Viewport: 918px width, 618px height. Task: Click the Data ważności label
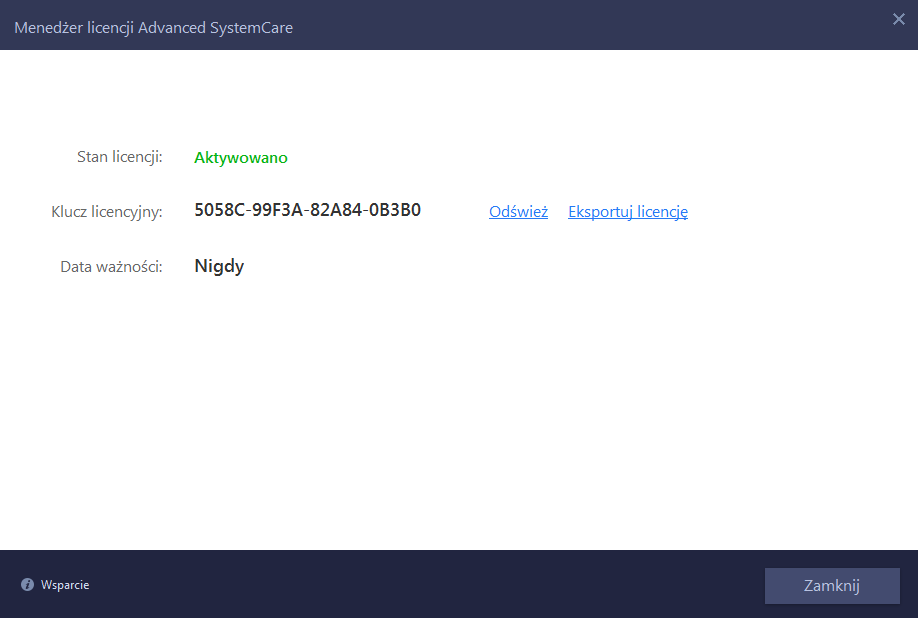pyautogui.click(x=111, y=267)
